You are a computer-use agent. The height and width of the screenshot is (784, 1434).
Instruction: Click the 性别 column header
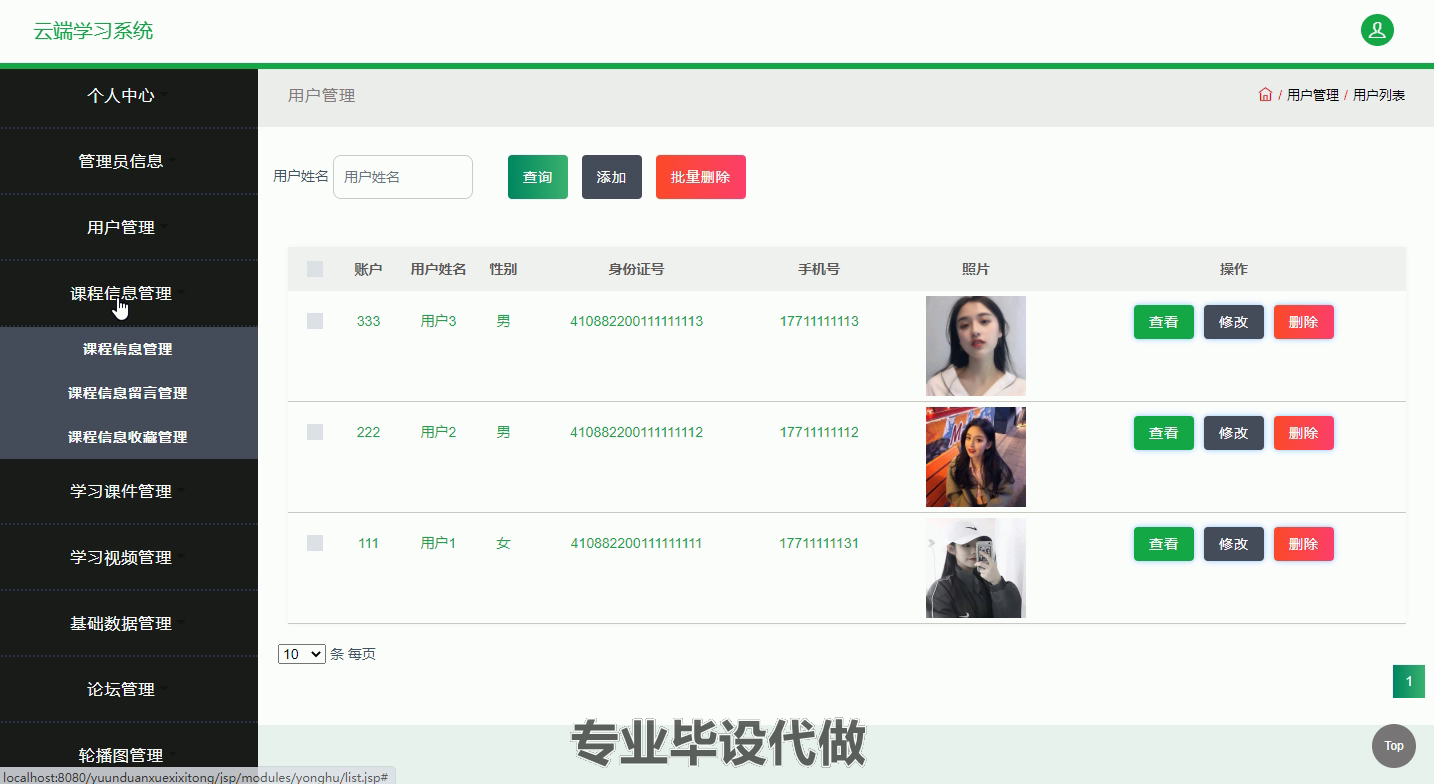[503, 269]
